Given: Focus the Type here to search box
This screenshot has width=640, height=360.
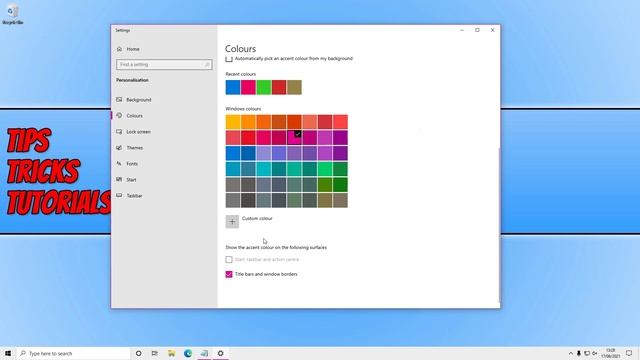Looking at the screenshot, I should point(74,353).
